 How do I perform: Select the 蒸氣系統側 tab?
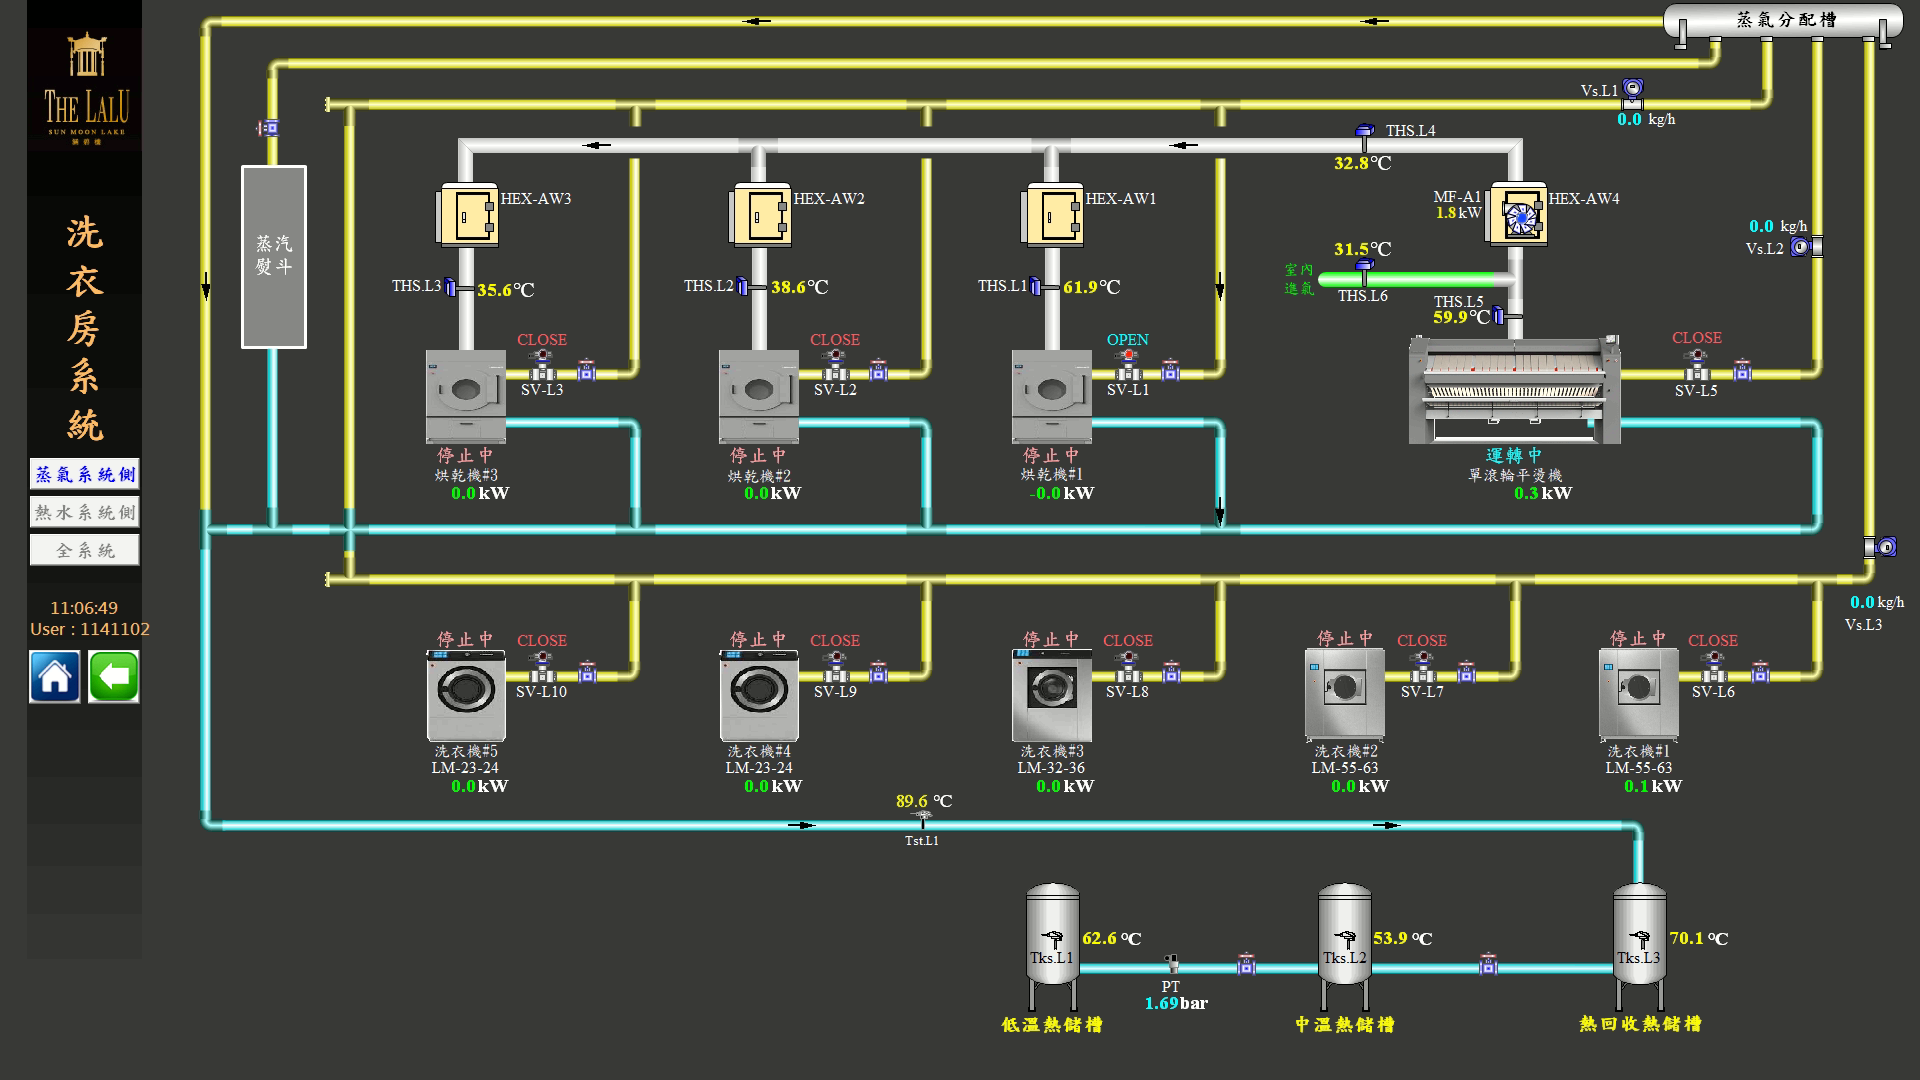(x=85, y=474)
